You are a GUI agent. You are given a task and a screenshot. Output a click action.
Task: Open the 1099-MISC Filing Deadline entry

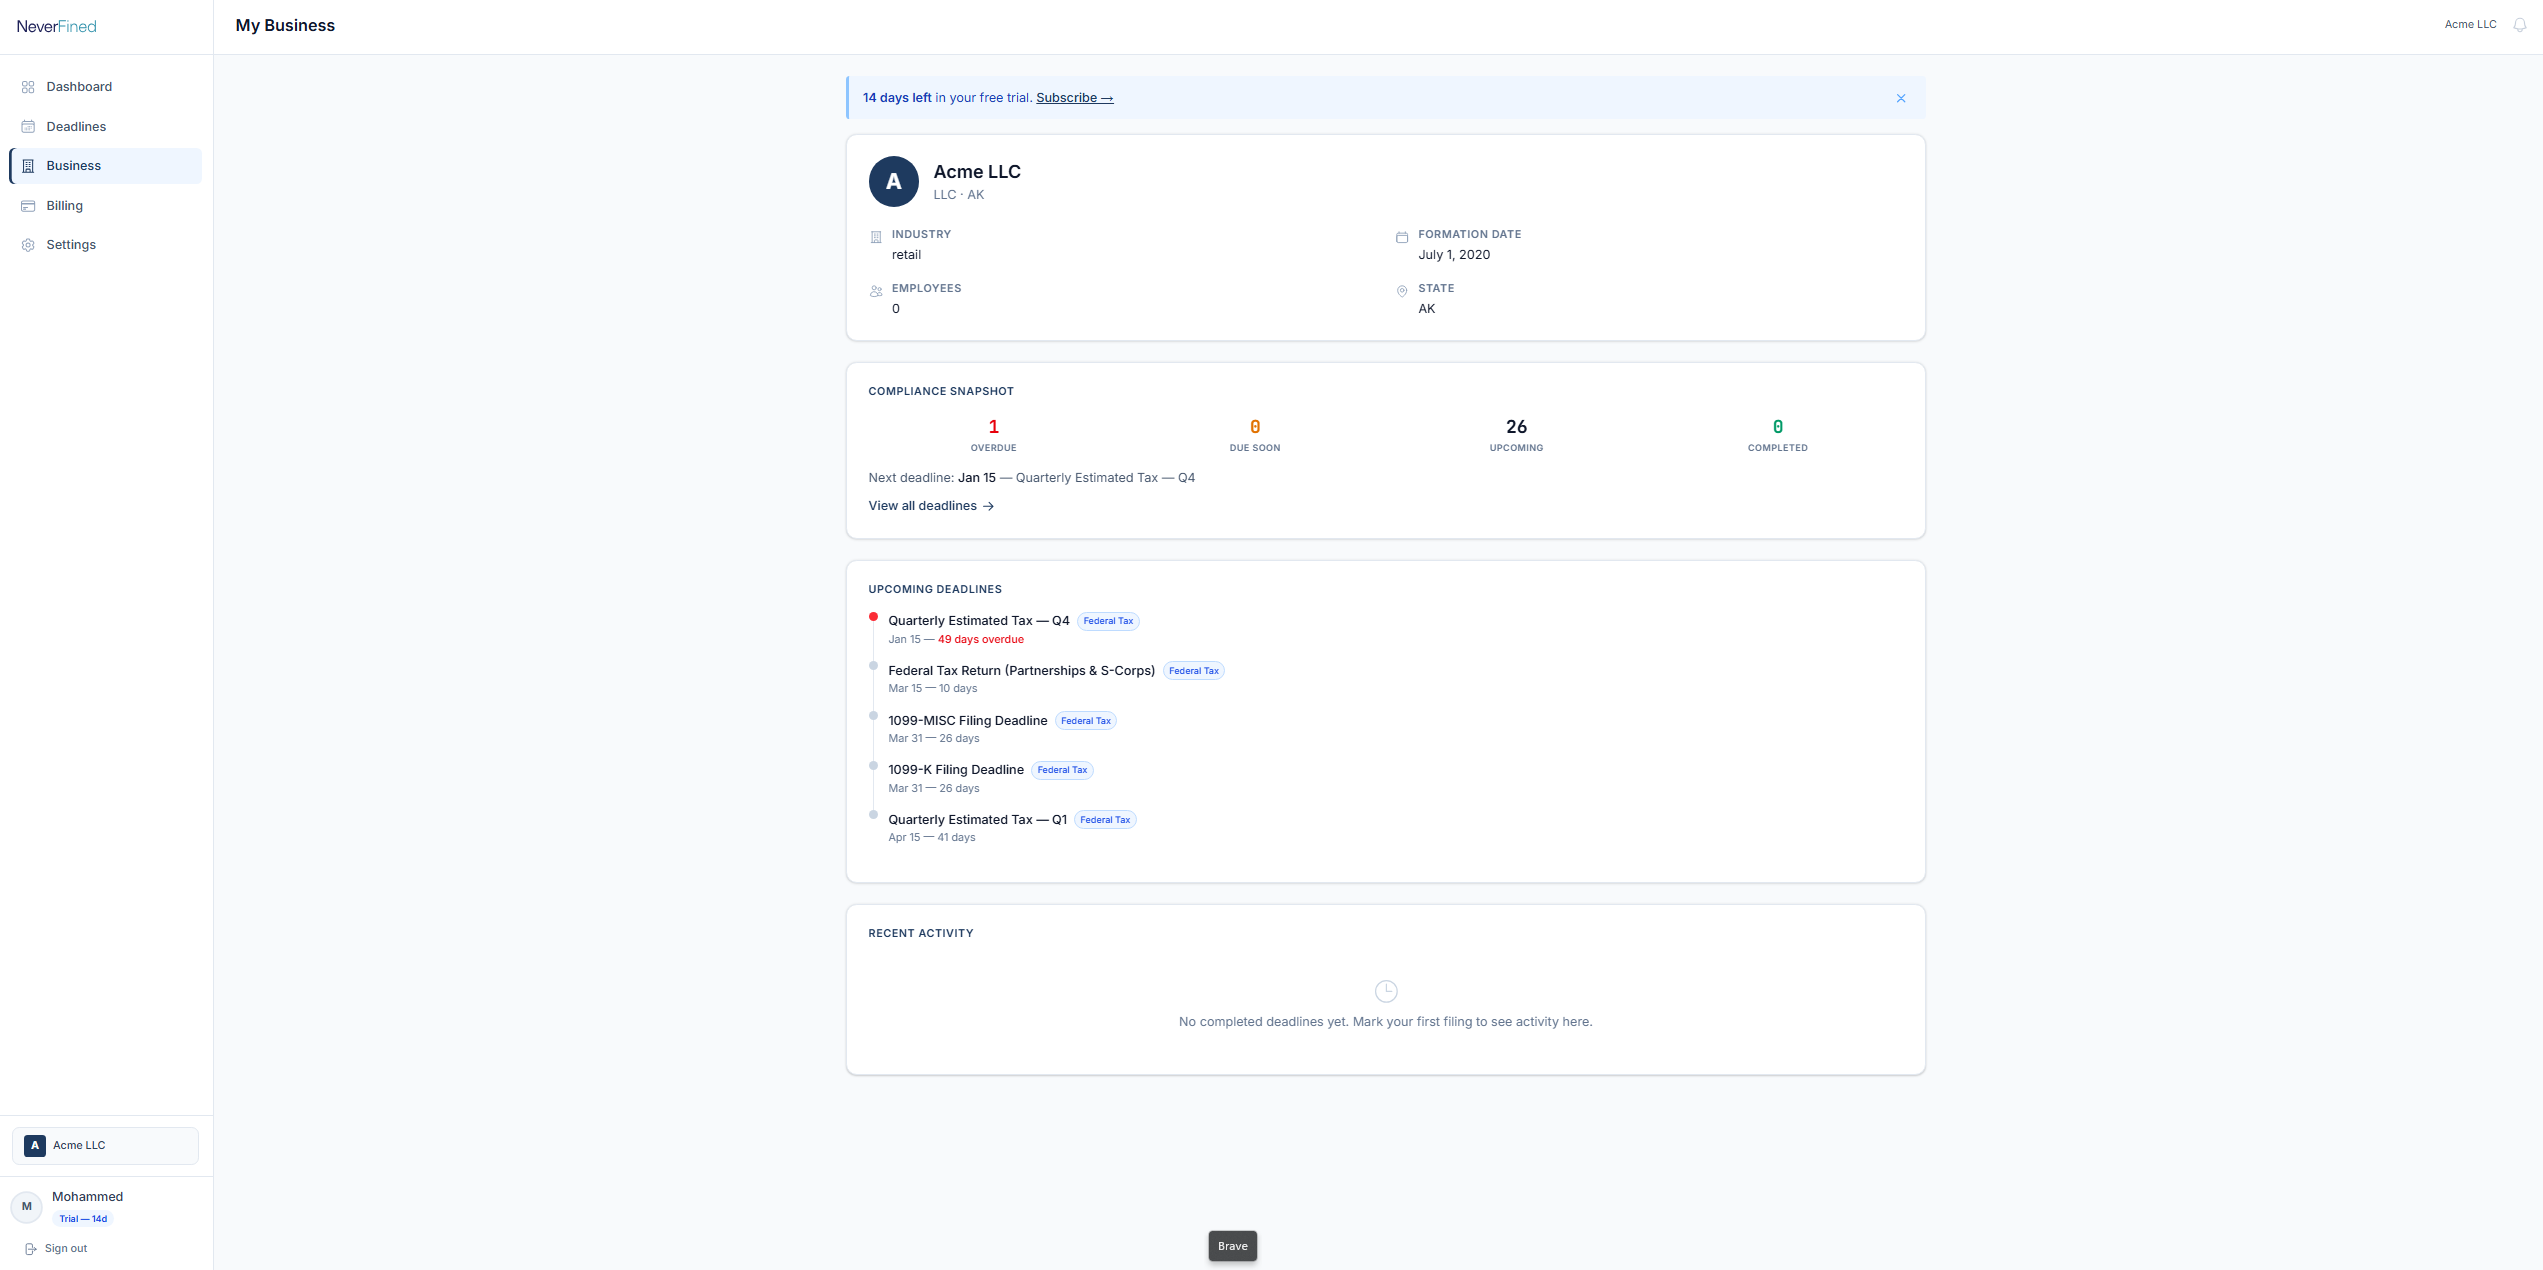(967, 721)
